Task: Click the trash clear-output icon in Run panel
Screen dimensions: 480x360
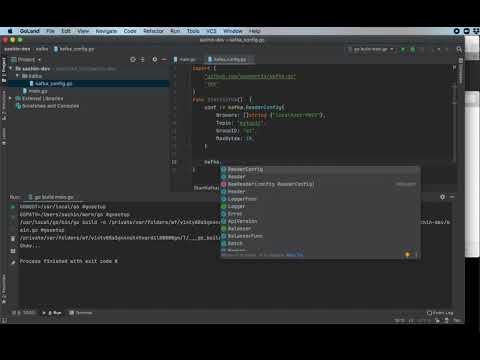Action: tap(13, 238)
